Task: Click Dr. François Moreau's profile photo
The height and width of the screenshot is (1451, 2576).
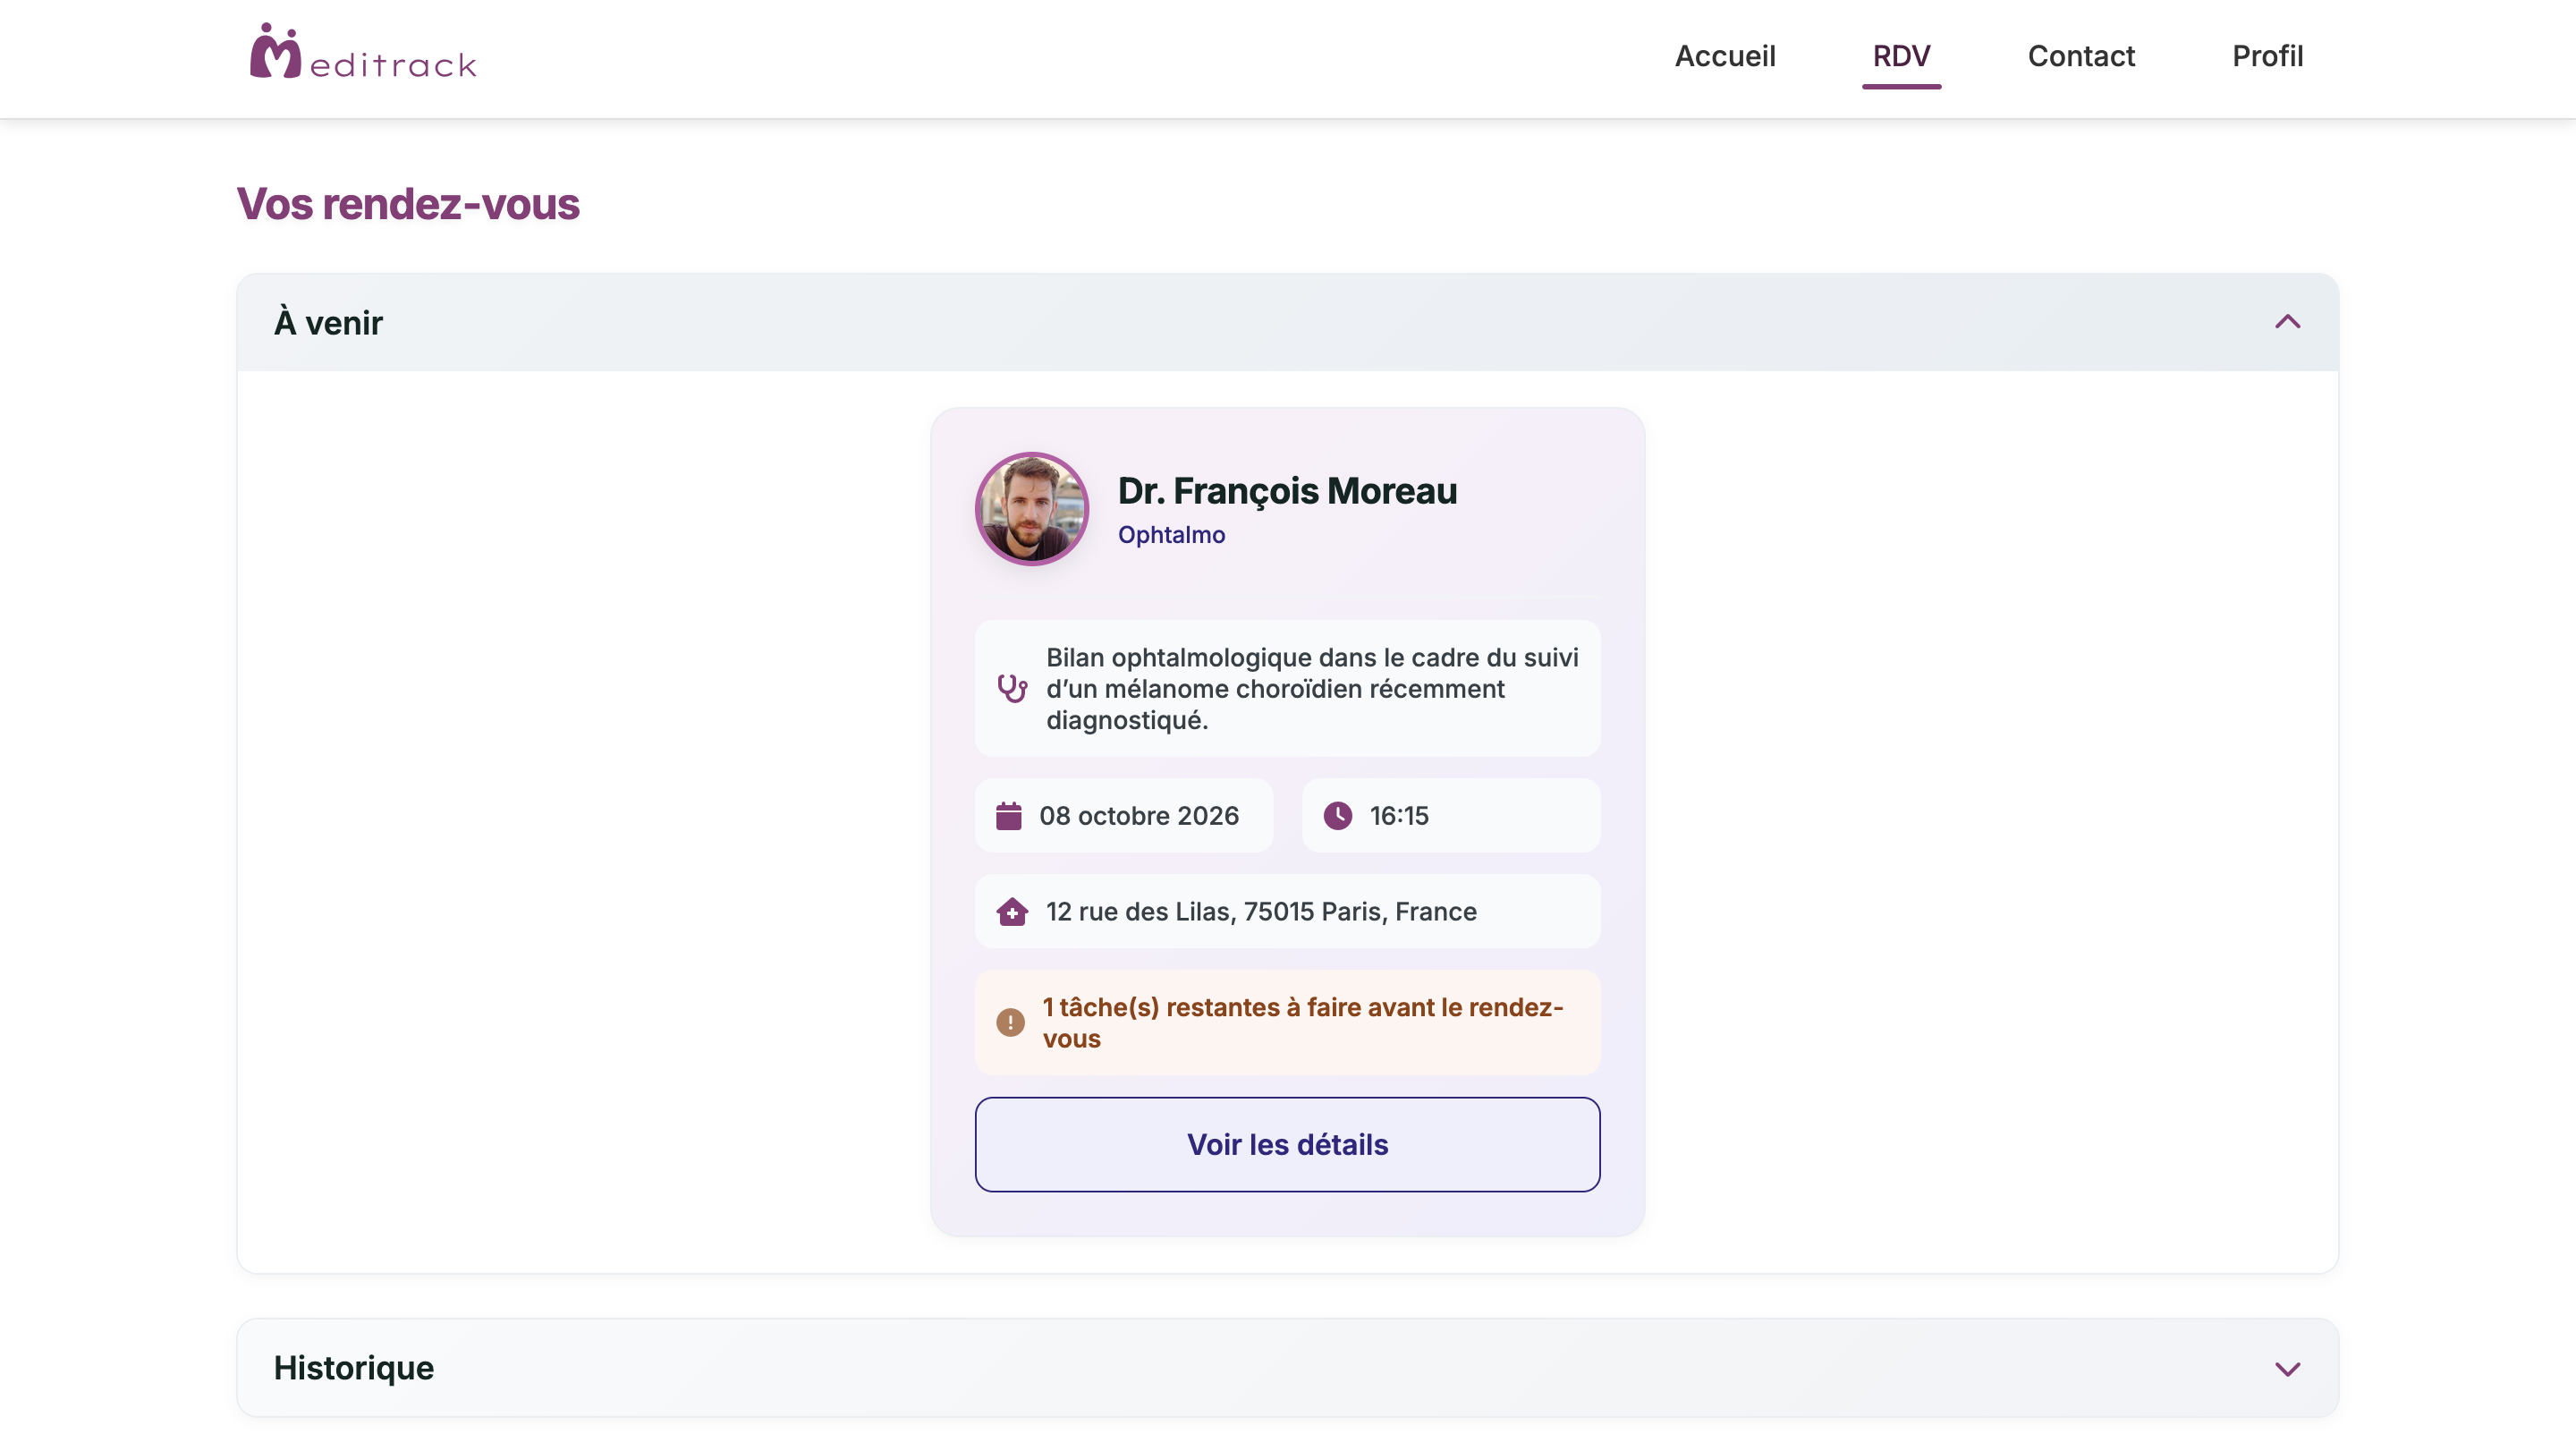Action: (x=1031, y=508)
